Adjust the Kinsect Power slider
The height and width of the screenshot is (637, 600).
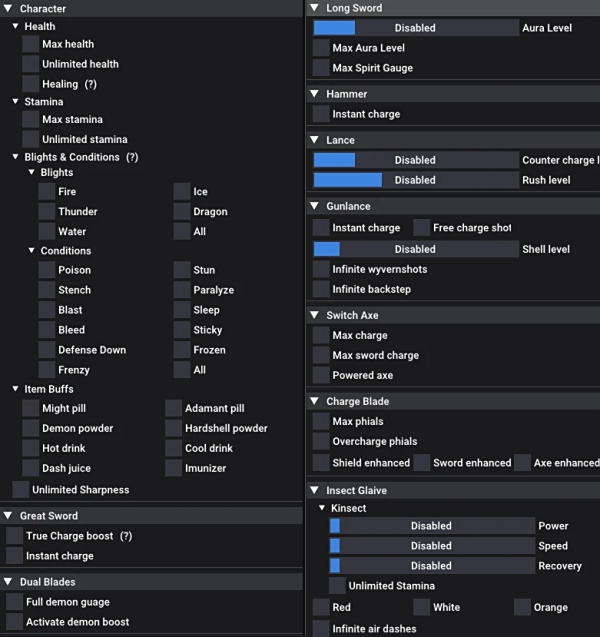(432, 525)
